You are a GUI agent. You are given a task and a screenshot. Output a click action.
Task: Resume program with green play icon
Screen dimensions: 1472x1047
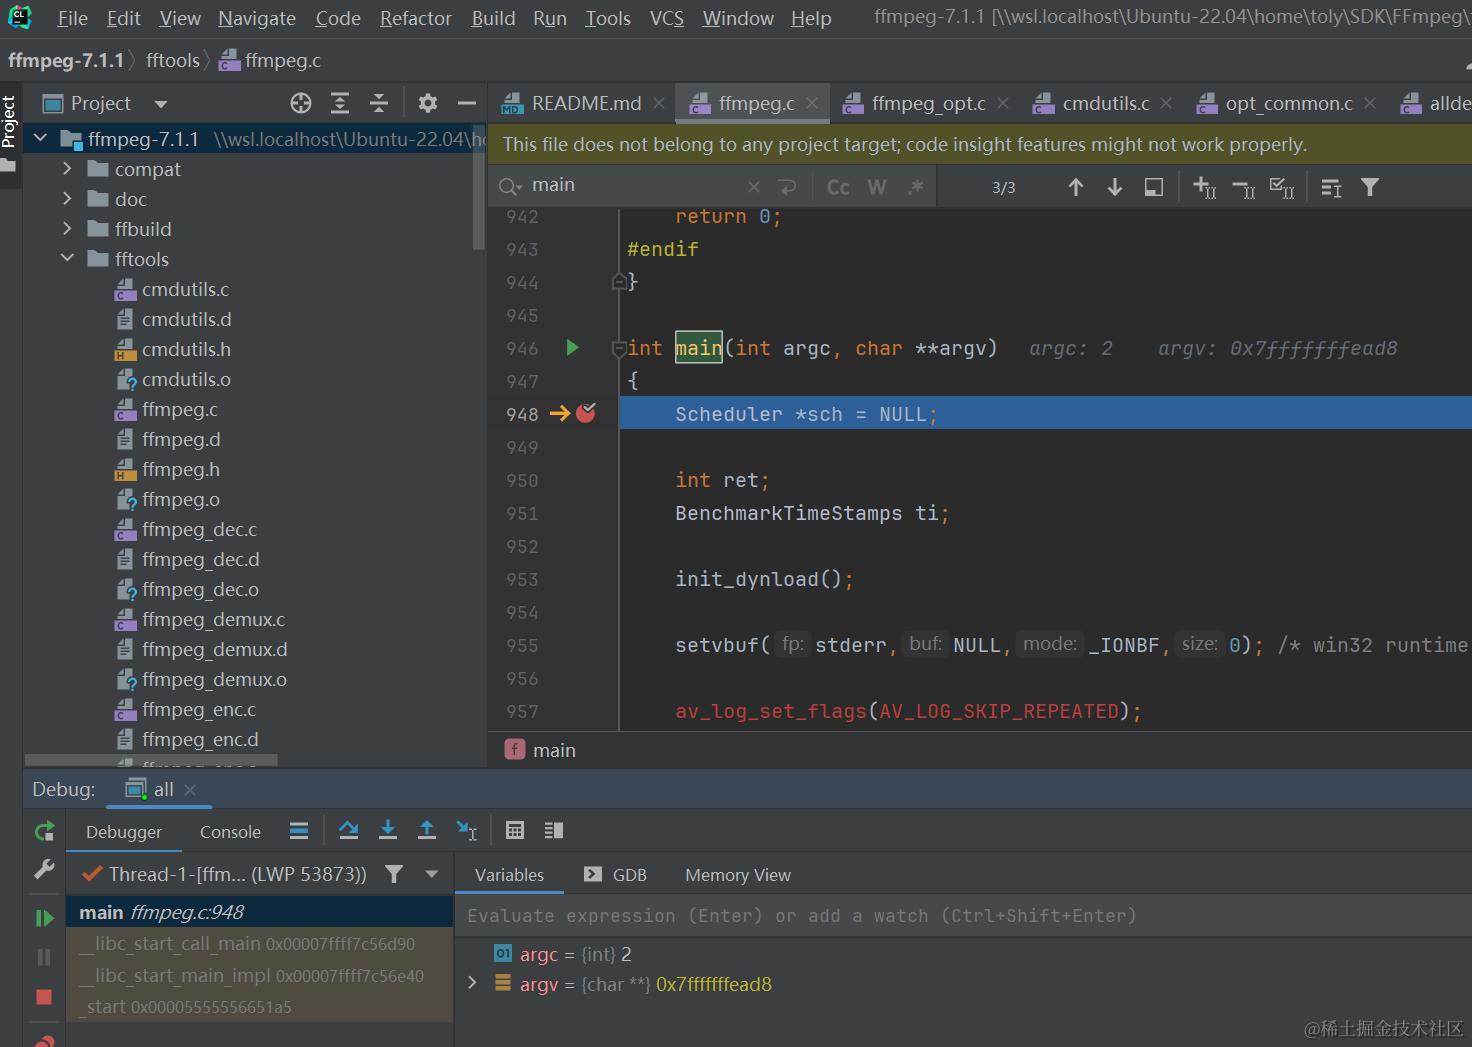click(x=44, y=917)
